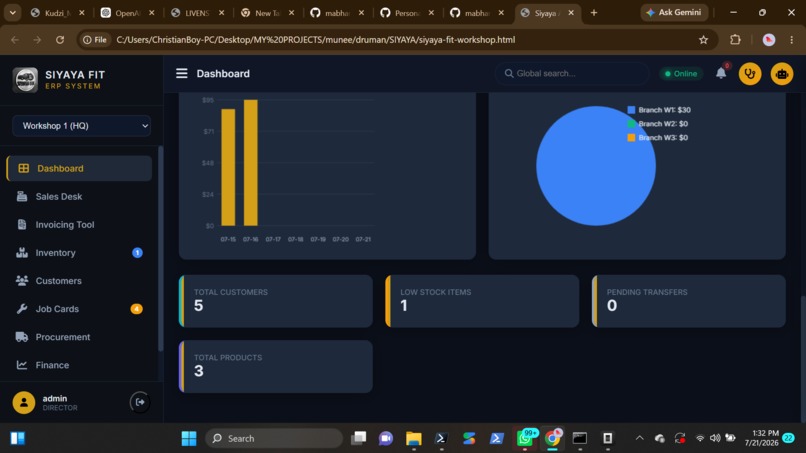Click the 07-15 bar in chart
The height and width of the screenshot is (453, 806).
(x=228, y=167)
